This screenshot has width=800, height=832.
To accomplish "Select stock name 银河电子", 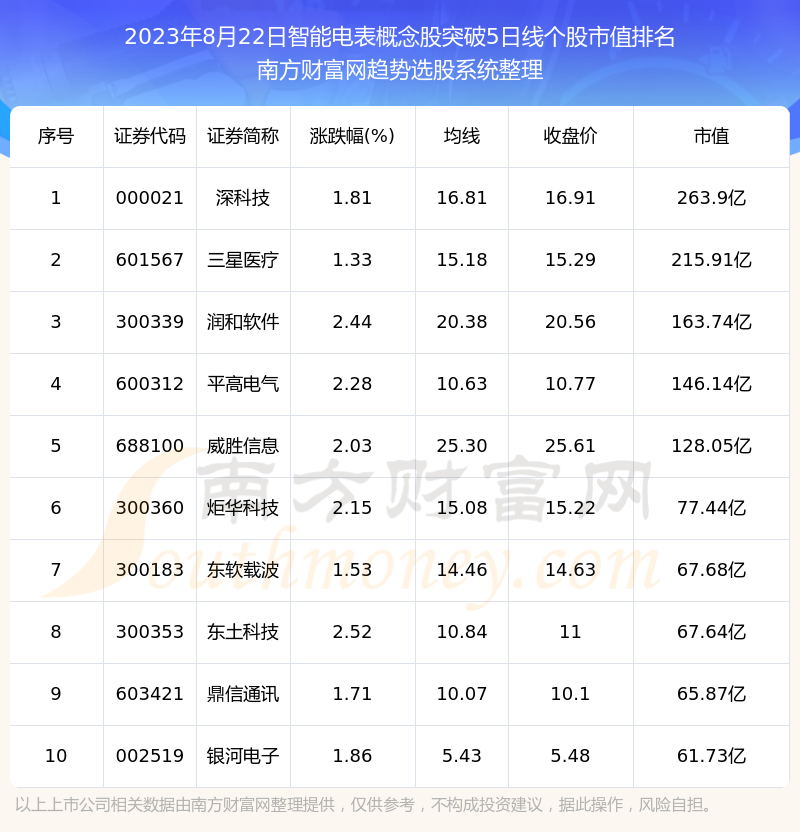I will click(x=243, y=757).
